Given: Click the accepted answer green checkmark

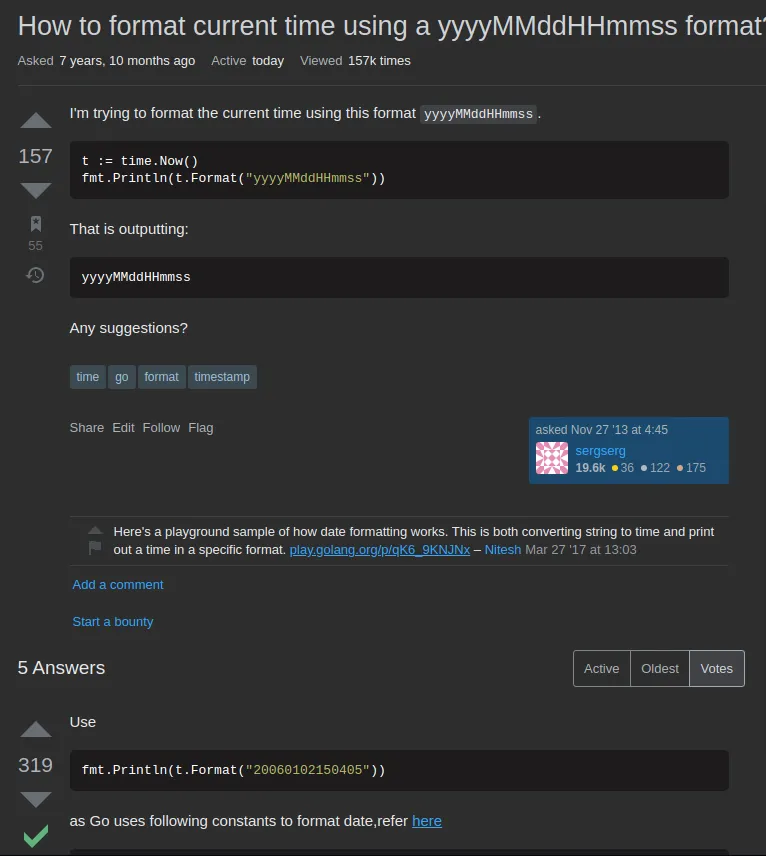Looking at the screenshot, I should tap(36, 836).
